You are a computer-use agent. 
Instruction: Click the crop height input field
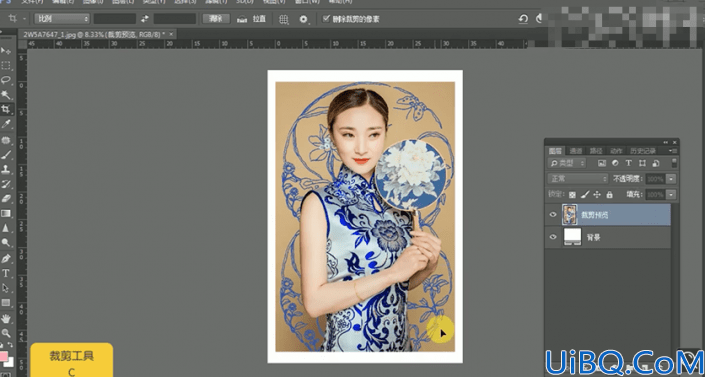pyautogui.click(x=175, y=19)
